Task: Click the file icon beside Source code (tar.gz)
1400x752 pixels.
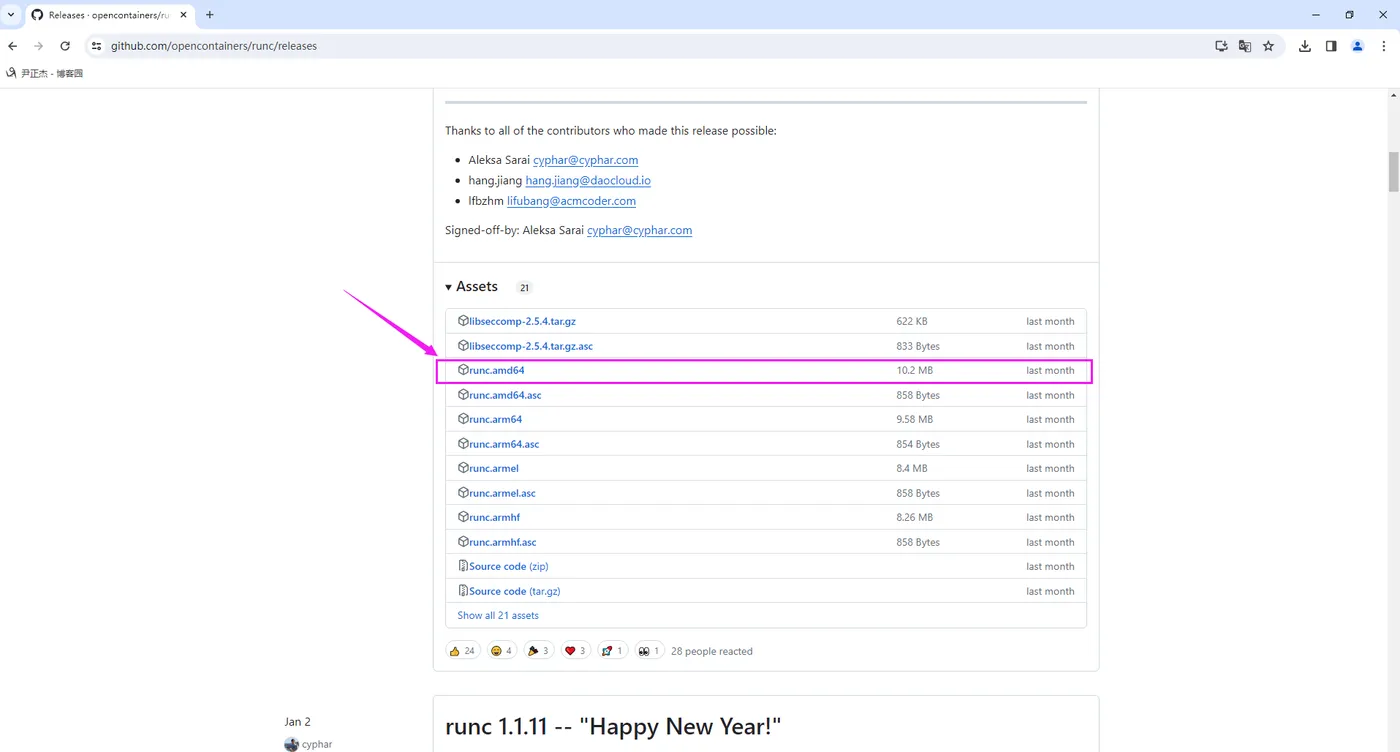Action: point(463,591)
